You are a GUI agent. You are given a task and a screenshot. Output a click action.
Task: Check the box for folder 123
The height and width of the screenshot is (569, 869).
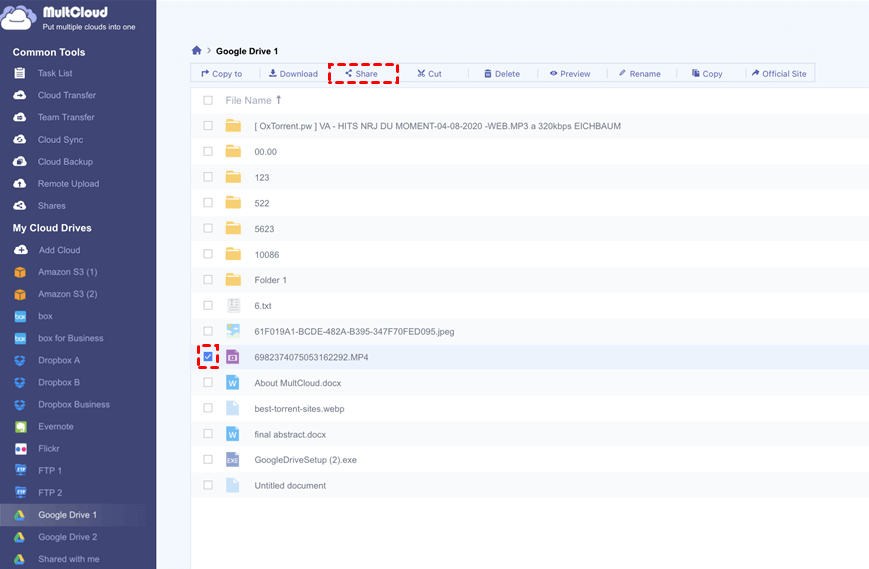coord(208,177)
